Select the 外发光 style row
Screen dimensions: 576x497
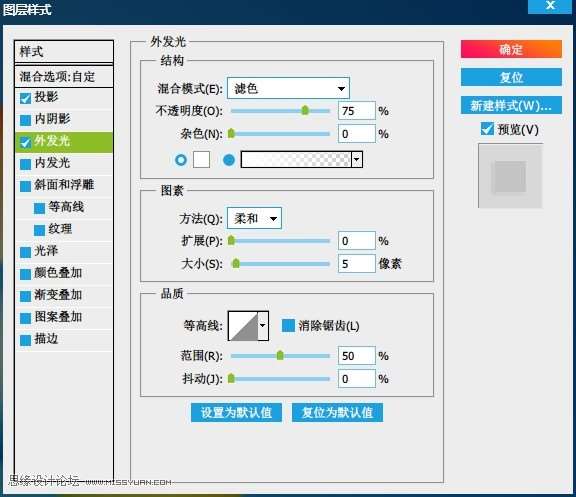click(64, 142)
